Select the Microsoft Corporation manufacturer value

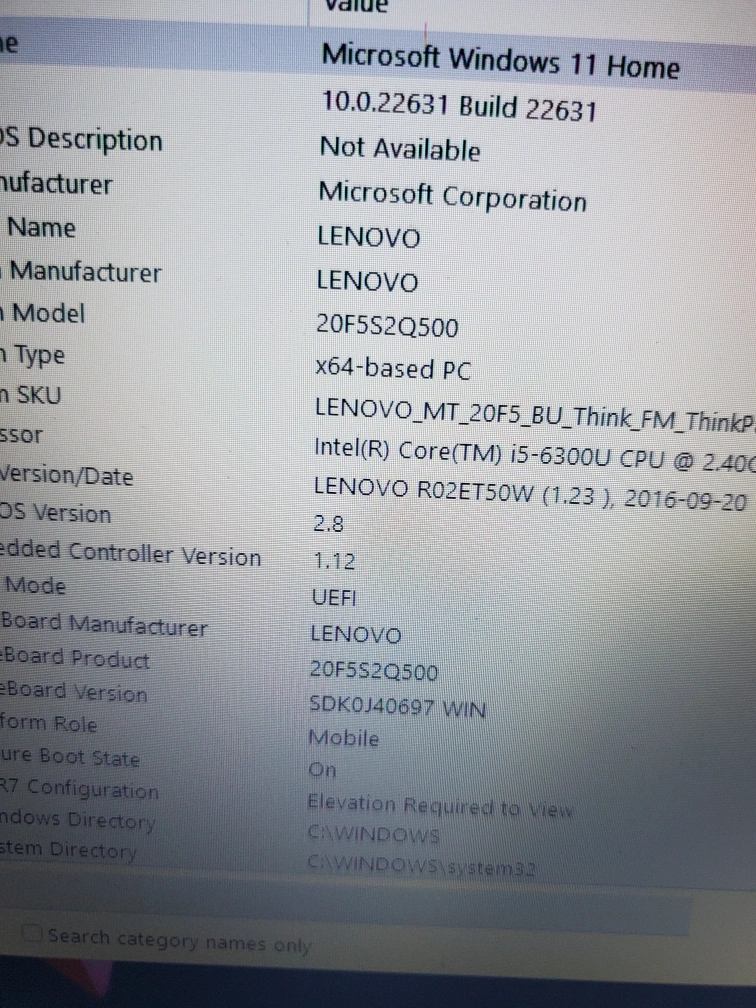coord(452,196)
